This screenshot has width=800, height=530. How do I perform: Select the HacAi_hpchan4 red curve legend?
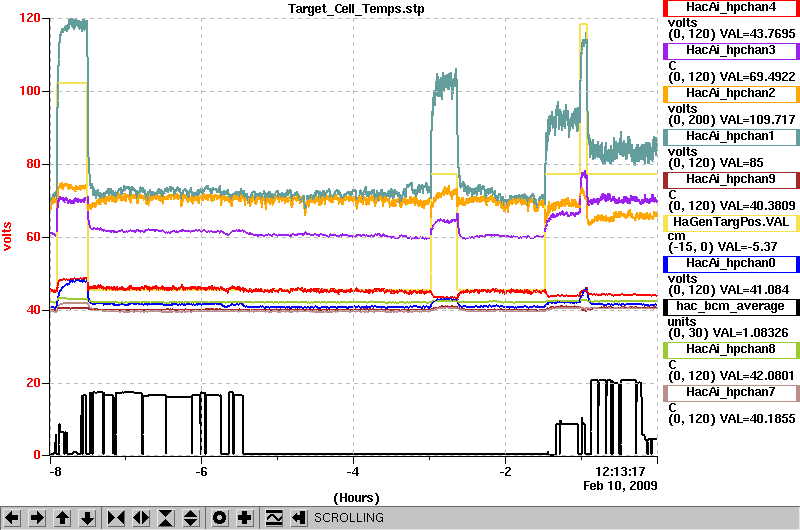(x=731, y=8)
